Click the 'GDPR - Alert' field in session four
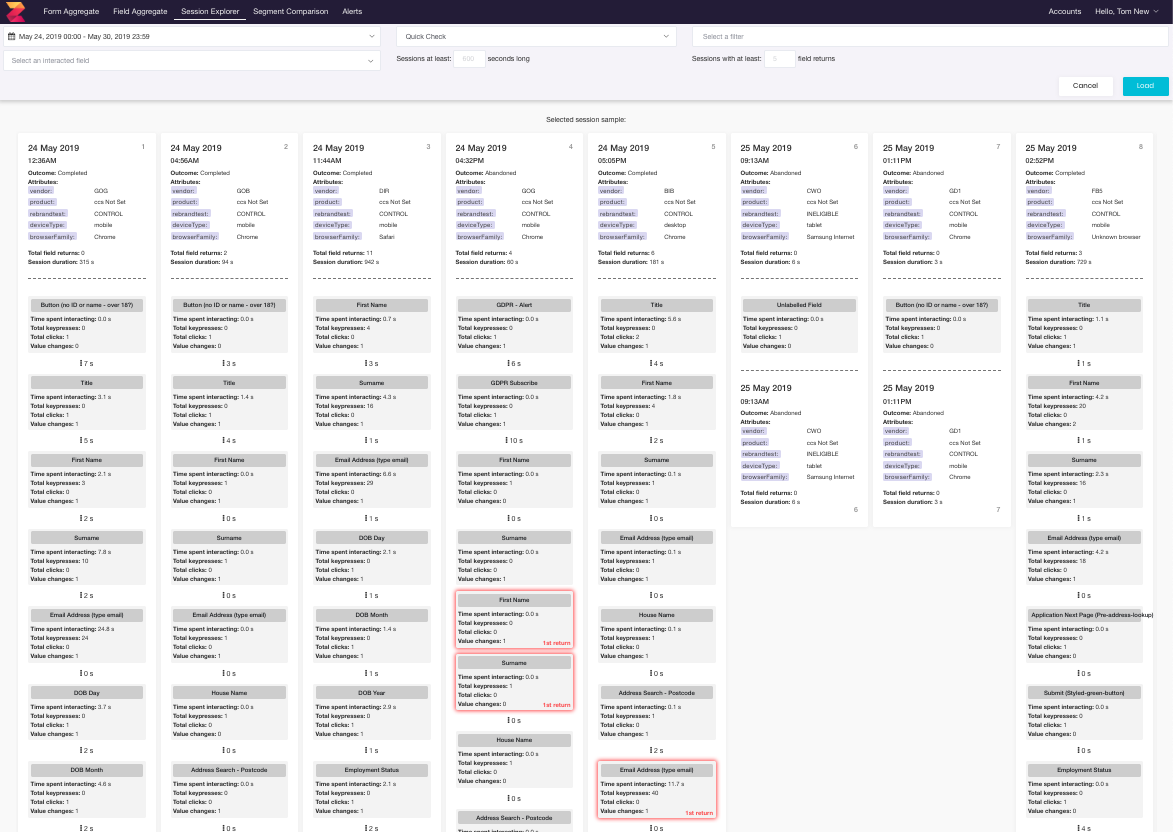This screenshot has width=1173, height=832. point(514,304)
